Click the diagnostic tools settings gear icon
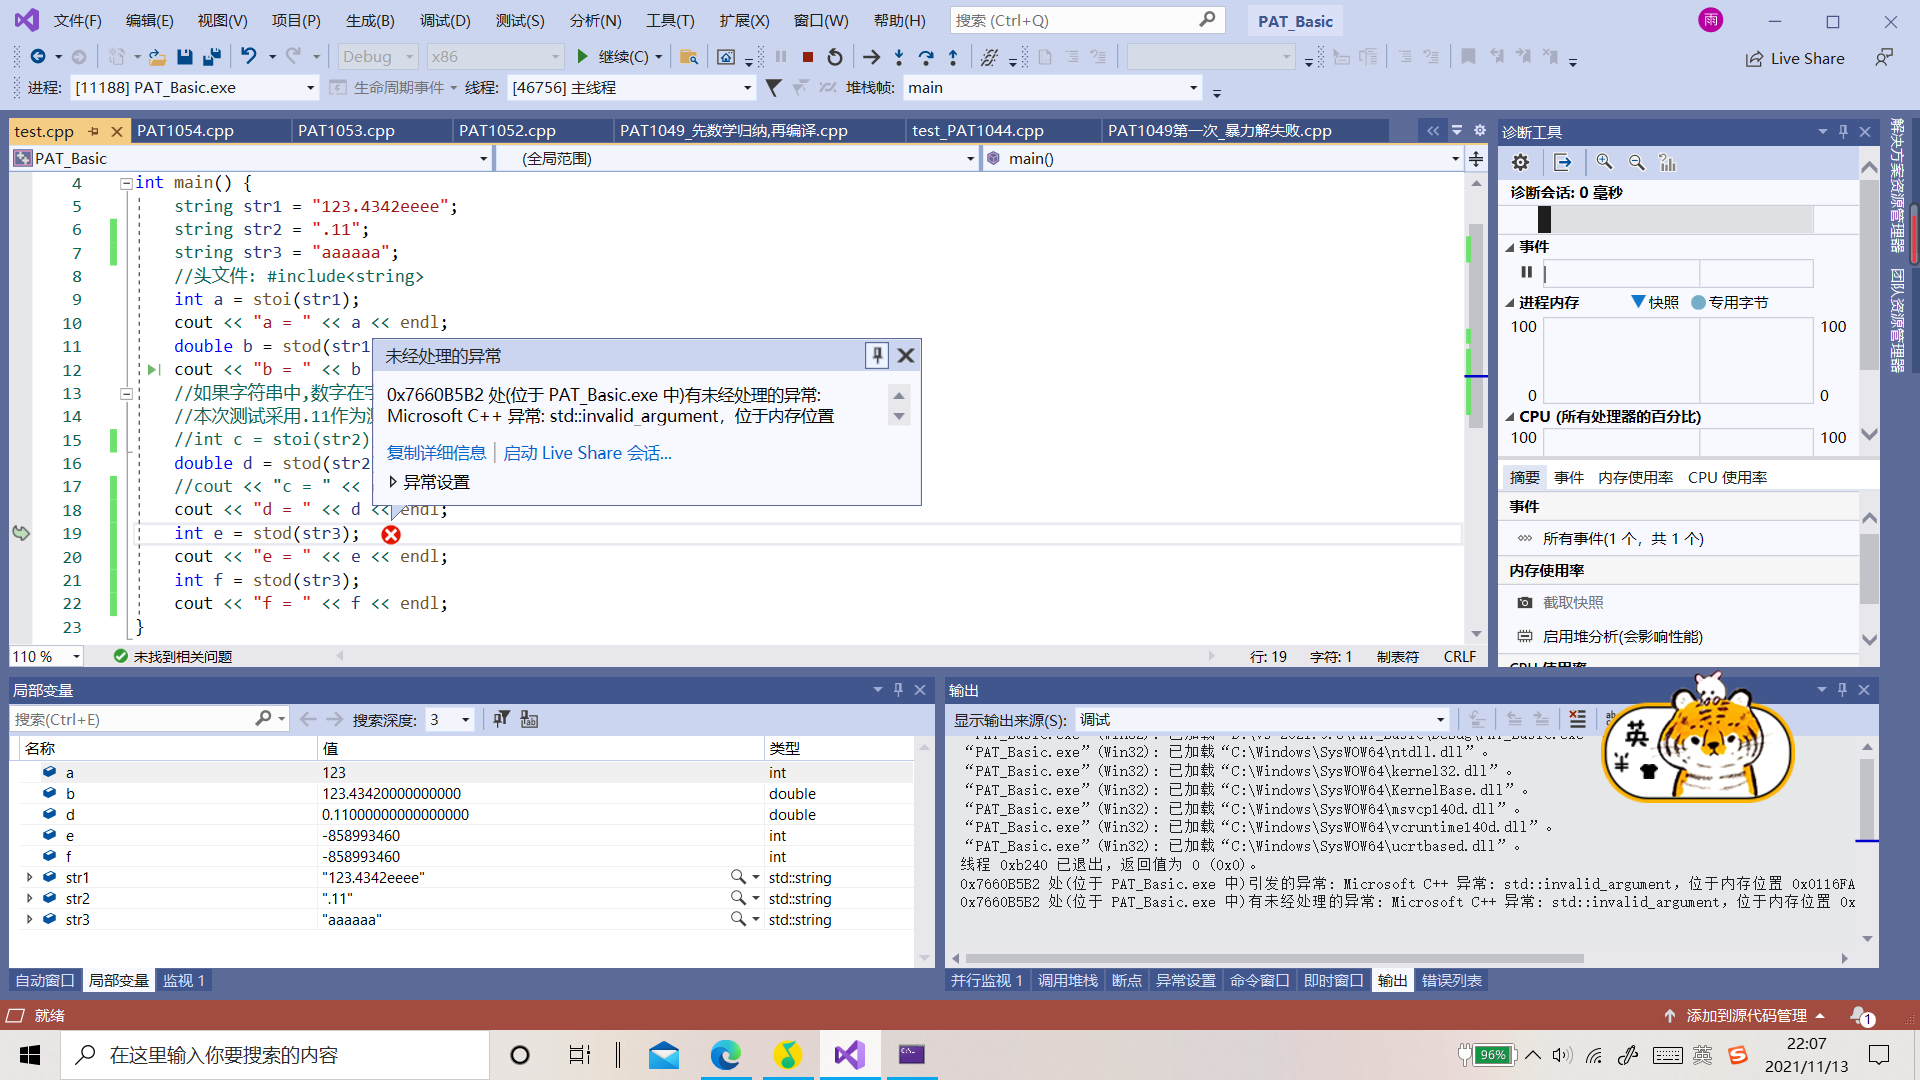The width and height of the screenshot is (1920, 1080). (x=1520, y=162)
